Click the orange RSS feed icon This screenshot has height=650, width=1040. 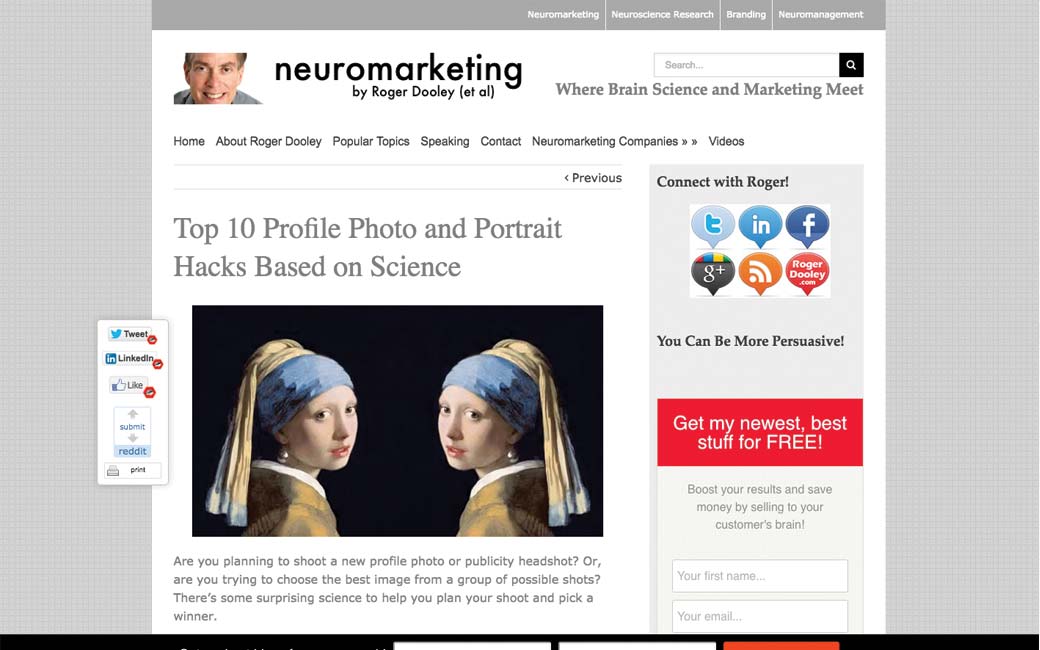point(760,273)
